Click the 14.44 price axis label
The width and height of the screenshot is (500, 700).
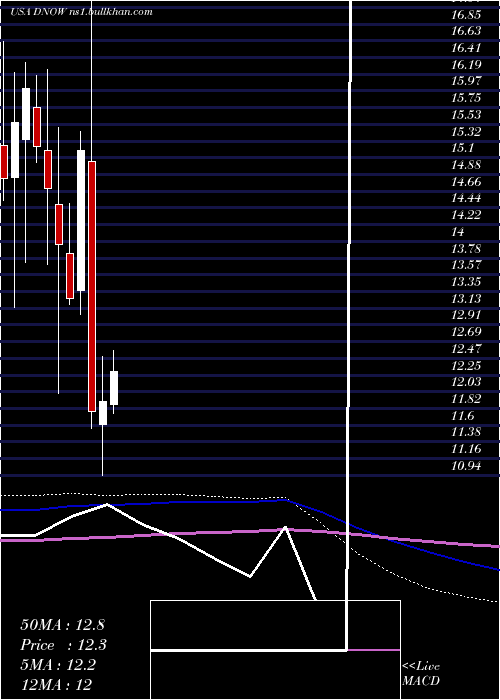(x=466, y=198)
